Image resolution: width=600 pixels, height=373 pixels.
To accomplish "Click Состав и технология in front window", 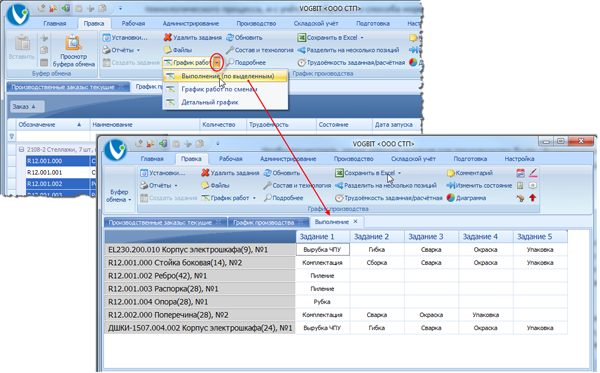I will (297, 186).
